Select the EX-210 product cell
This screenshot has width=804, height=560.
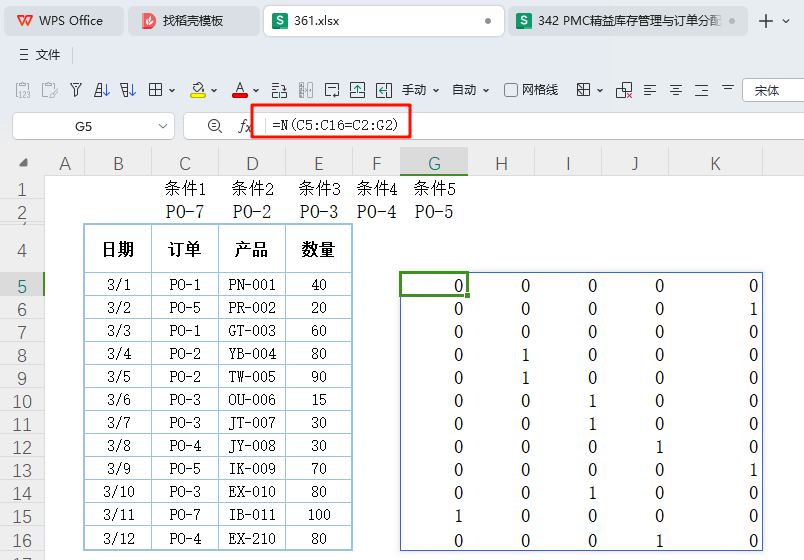[x=252, y=538]
